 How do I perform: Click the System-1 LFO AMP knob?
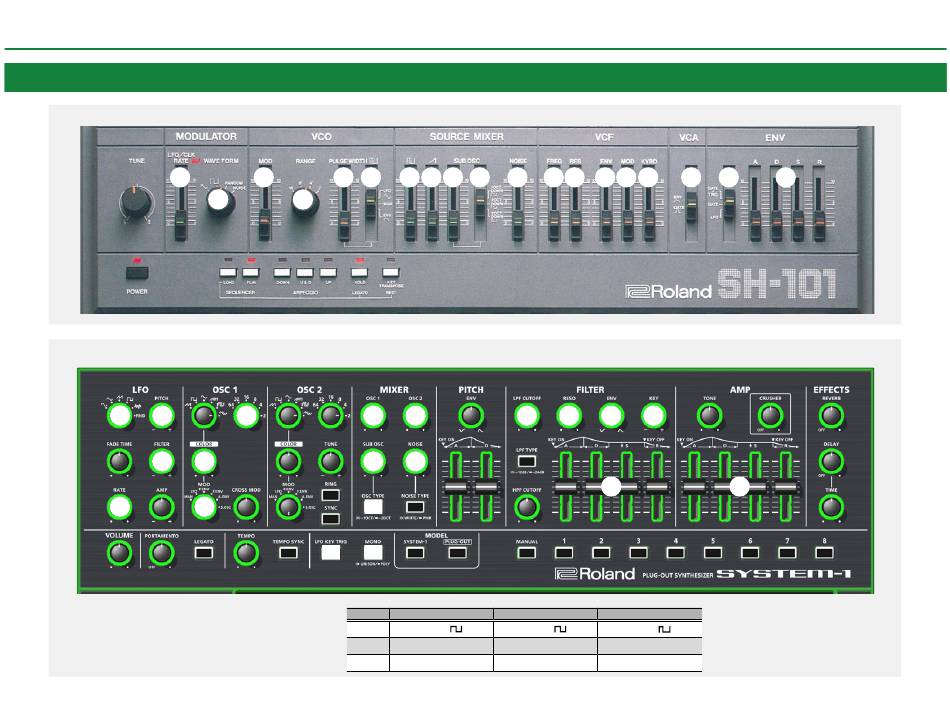[162, 508]
